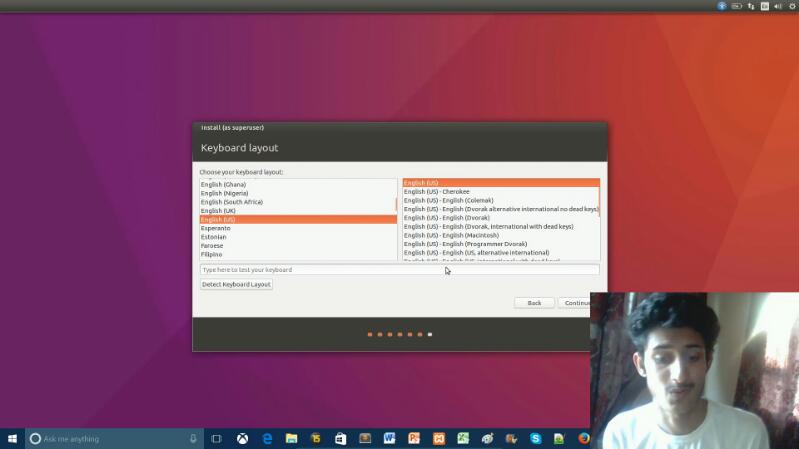Open Microsoft Word from the taskbar

[x=389, y=438]
